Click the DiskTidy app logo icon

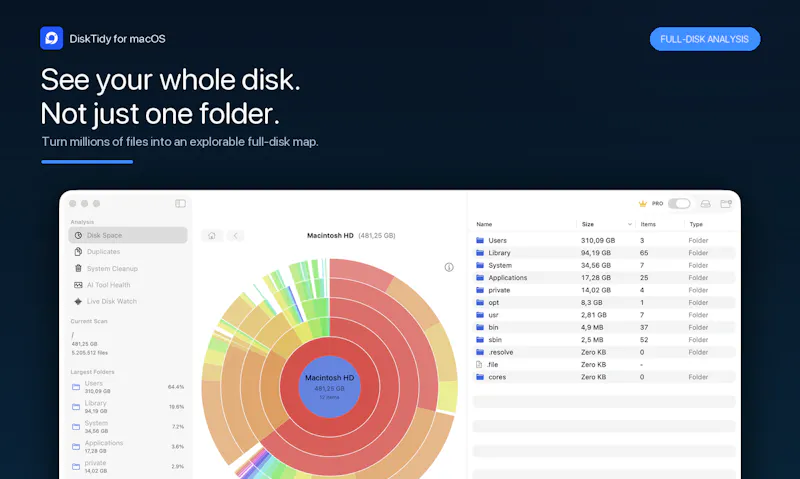tap(52, 38)
